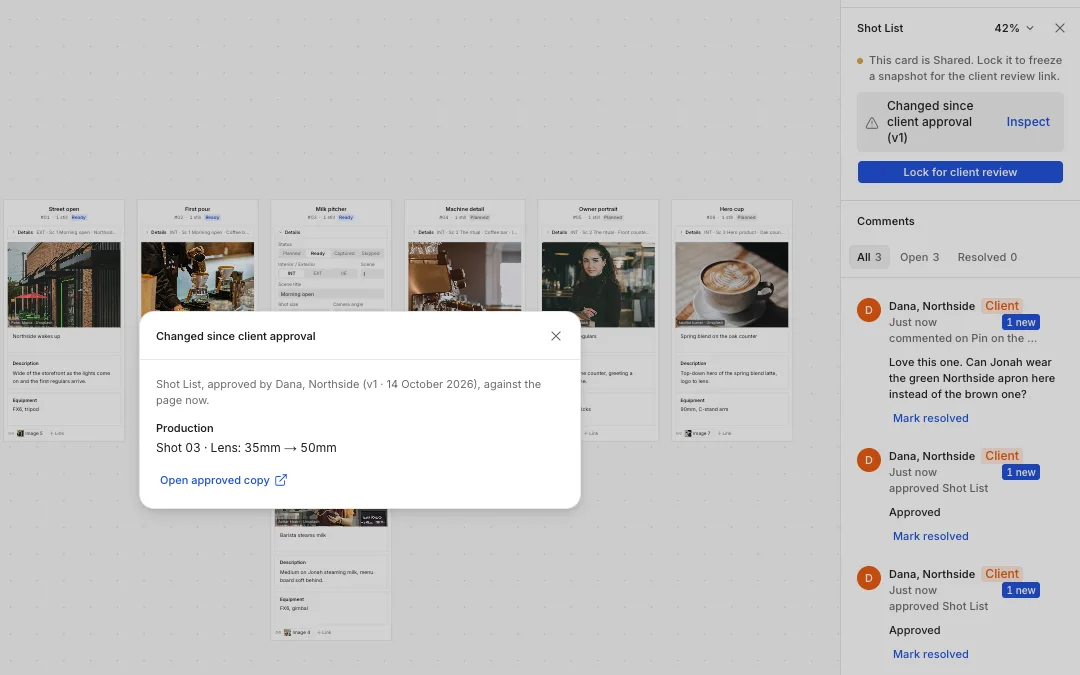The height and width of the screenshot is (675, 1080).
Task: Click equipment text FX6, tripod
Action: (25, 409)
